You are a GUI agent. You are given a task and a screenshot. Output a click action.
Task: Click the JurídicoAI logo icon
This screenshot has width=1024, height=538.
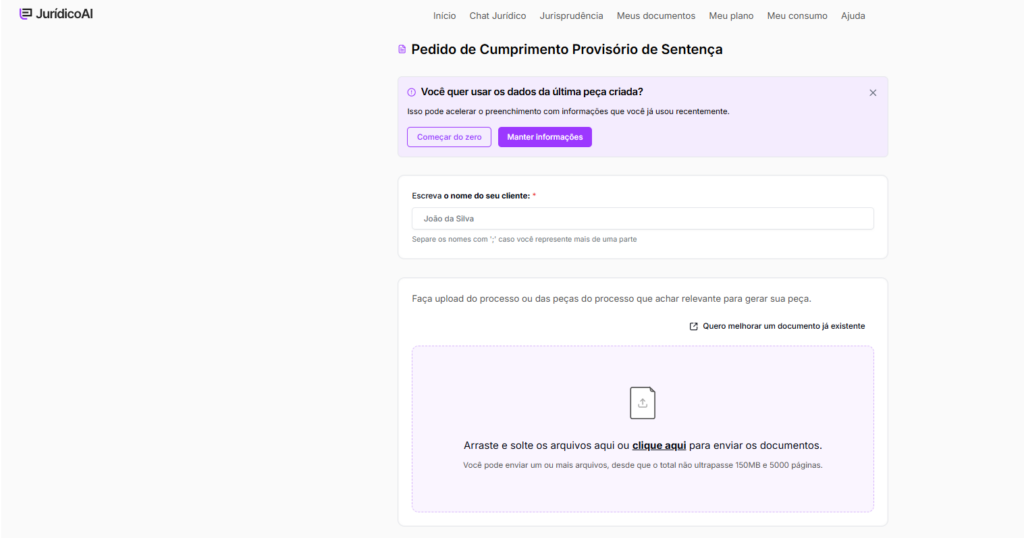click(25, 14)
